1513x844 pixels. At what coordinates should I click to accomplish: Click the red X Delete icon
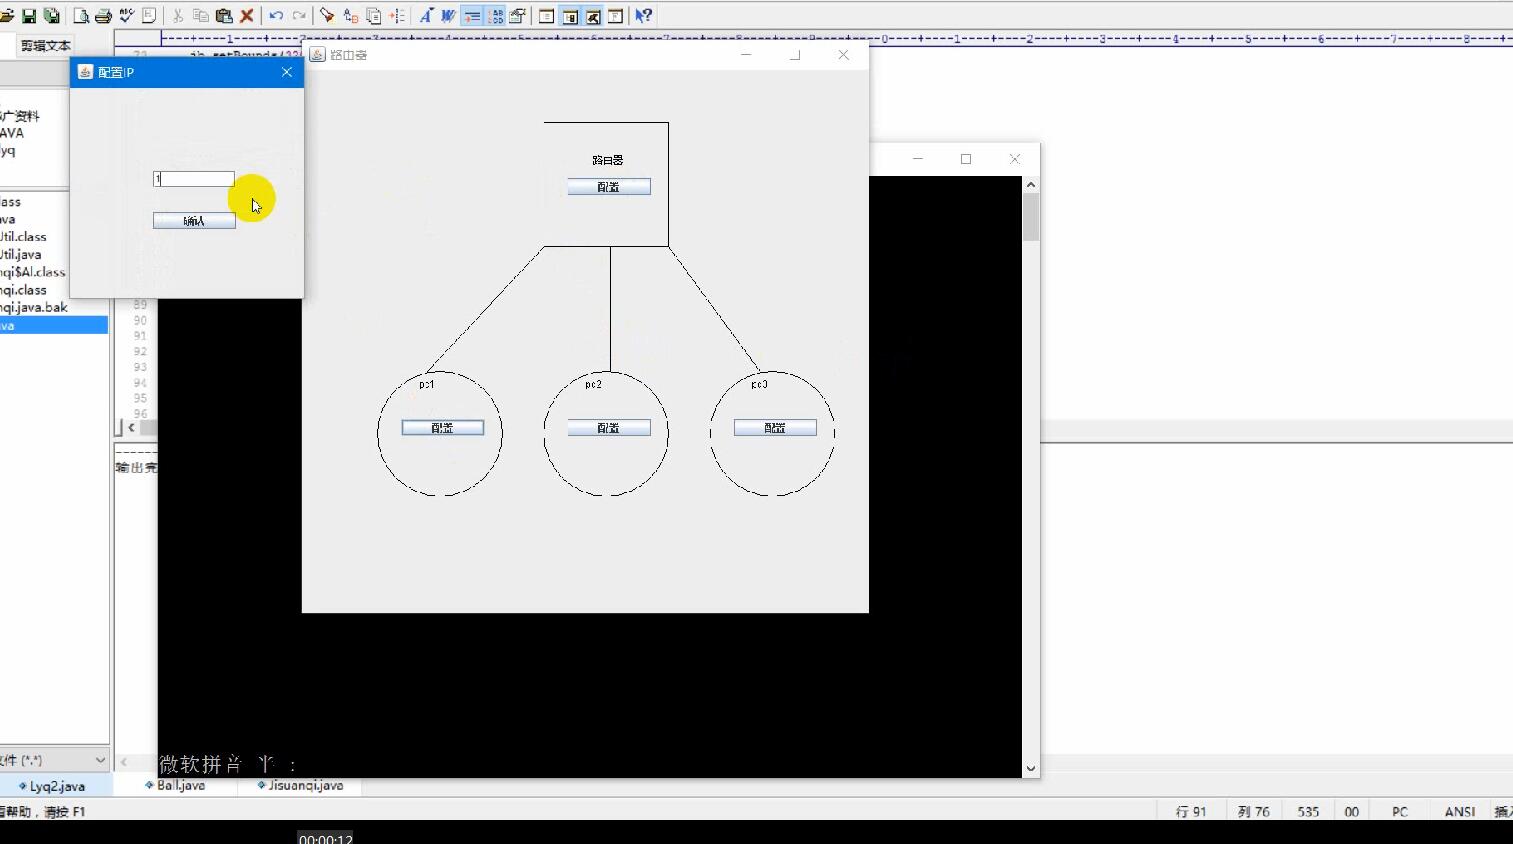click(x=247, y=16)
